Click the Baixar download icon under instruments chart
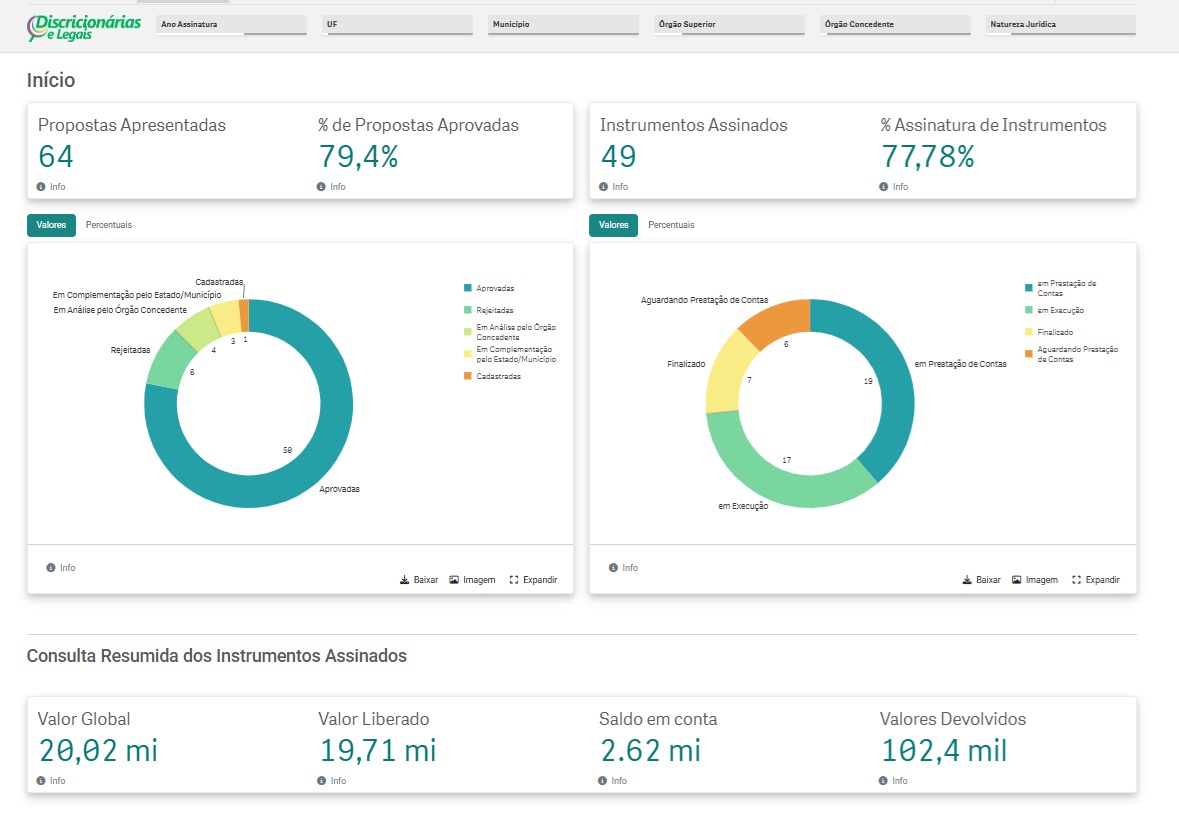 coord(967,580)
